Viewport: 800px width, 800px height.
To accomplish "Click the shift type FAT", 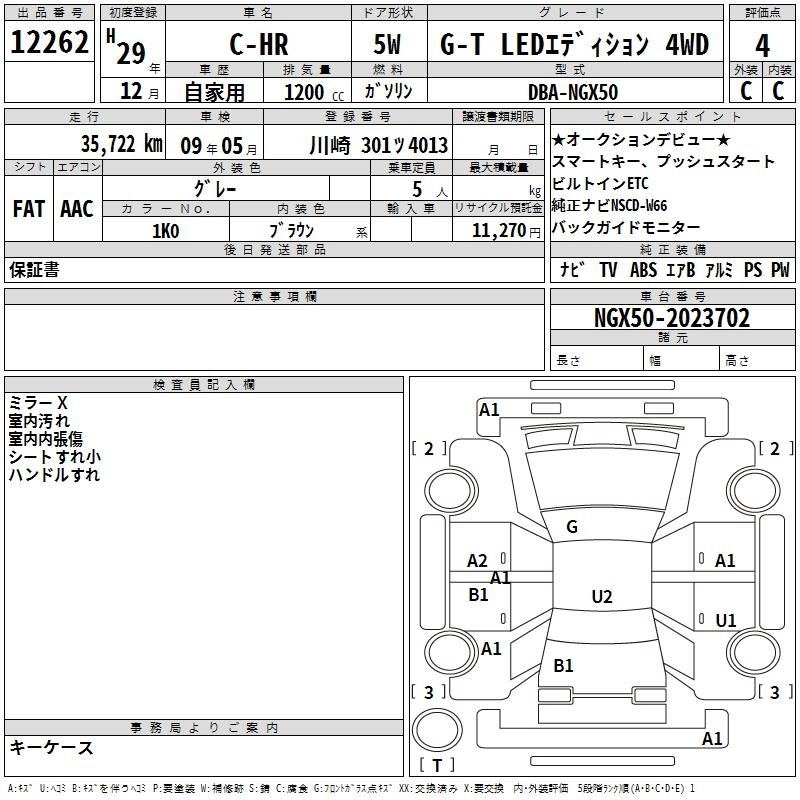I will 29,209.
